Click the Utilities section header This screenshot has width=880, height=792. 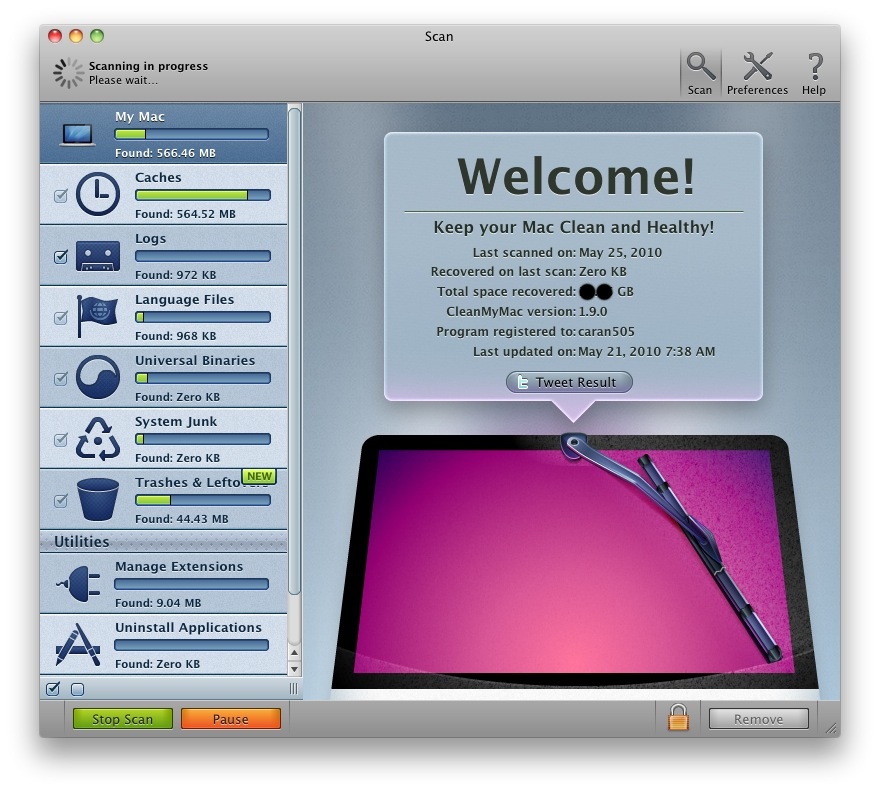[x=163, y=542]
